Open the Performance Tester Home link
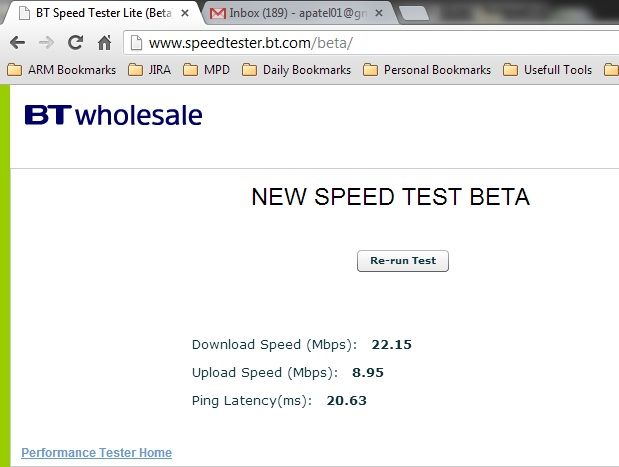This screenshot has width=619, height=467. point(96,452)
